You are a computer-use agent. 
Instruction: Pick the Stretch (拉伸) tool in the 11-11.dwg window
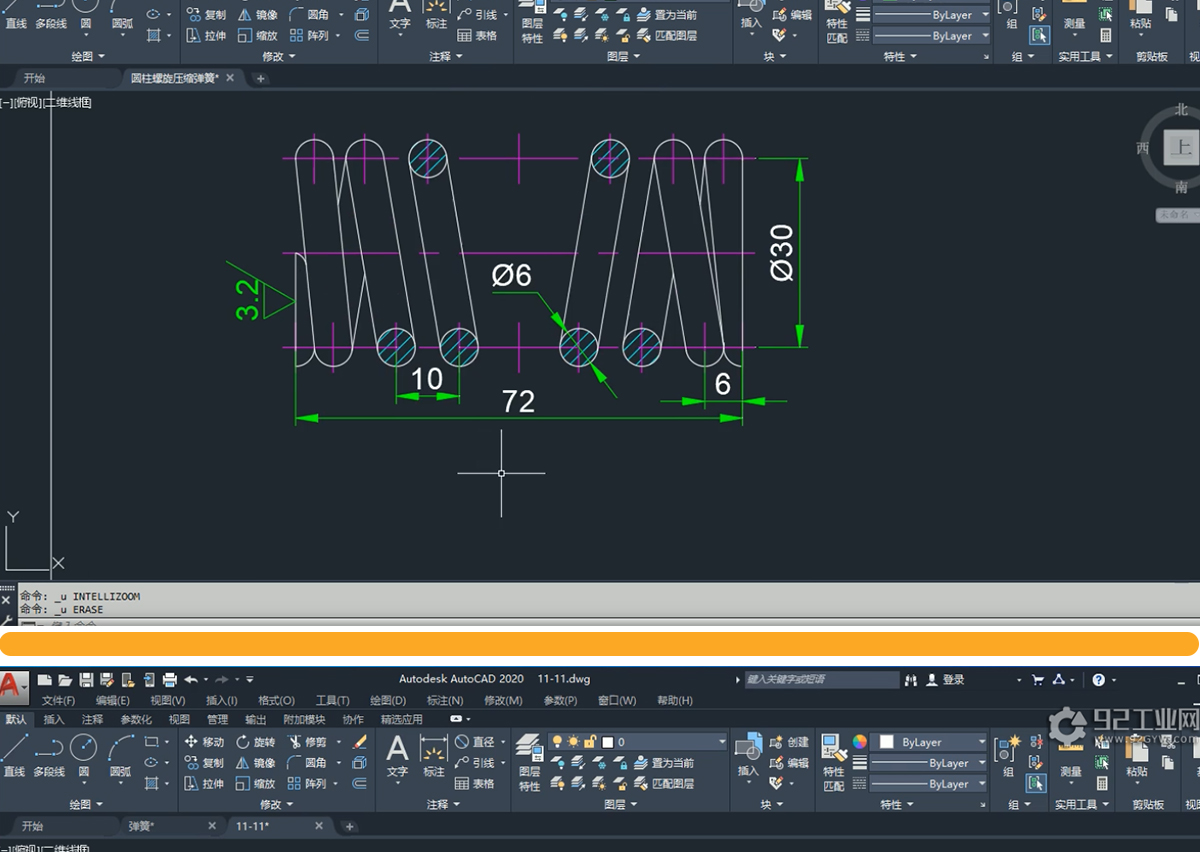coord(204,784)
